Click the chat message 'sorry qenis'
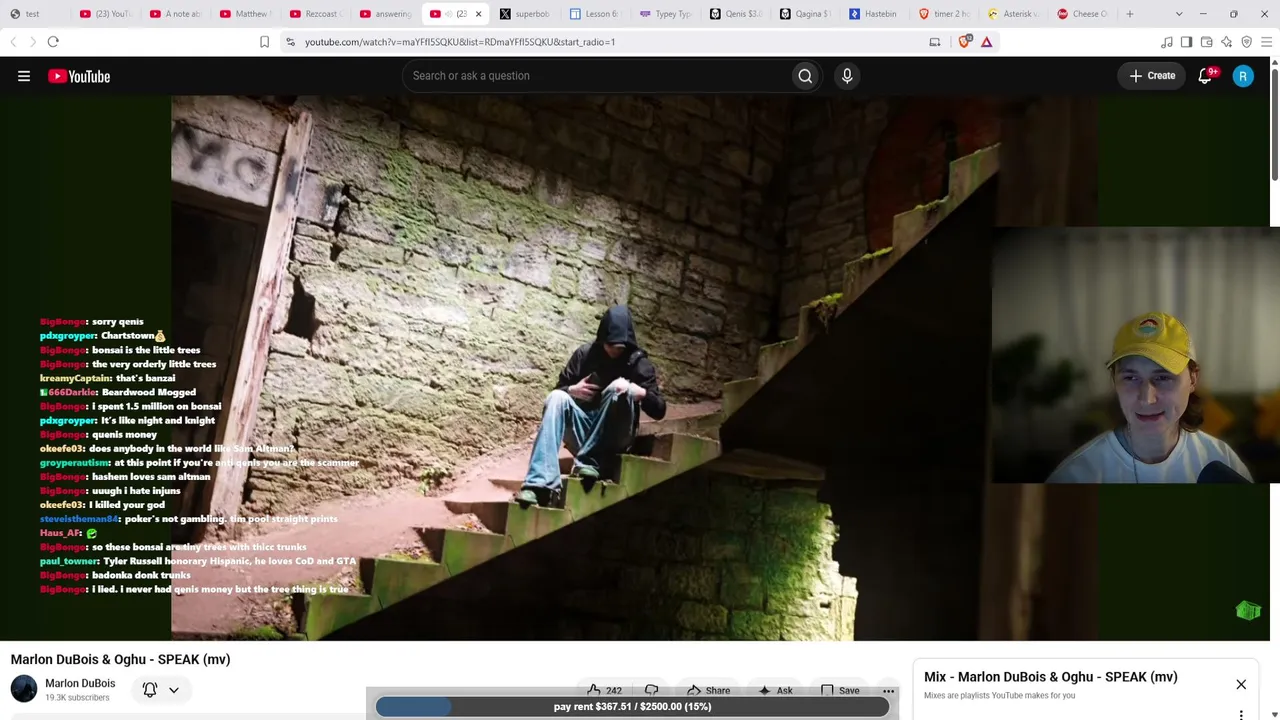 [x=118, y=322]
